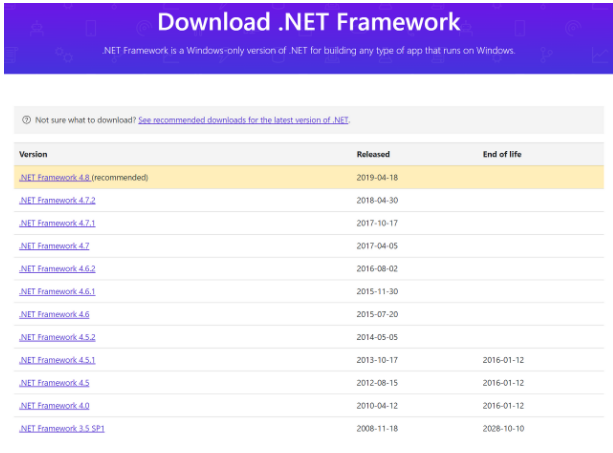Click the 'Not sure what to download?' text
This screenshot has width=613, height=453.
[85, 120]
